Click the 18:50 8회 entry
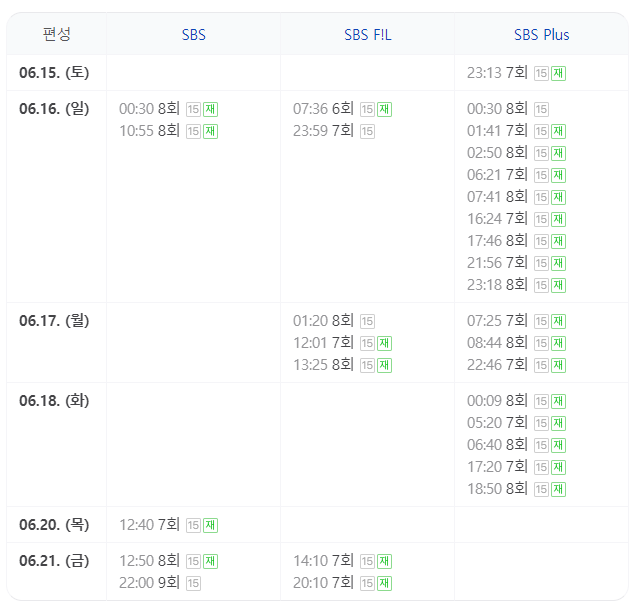The height and width of the screenshot is (615, 640). (x=497, y=489)
